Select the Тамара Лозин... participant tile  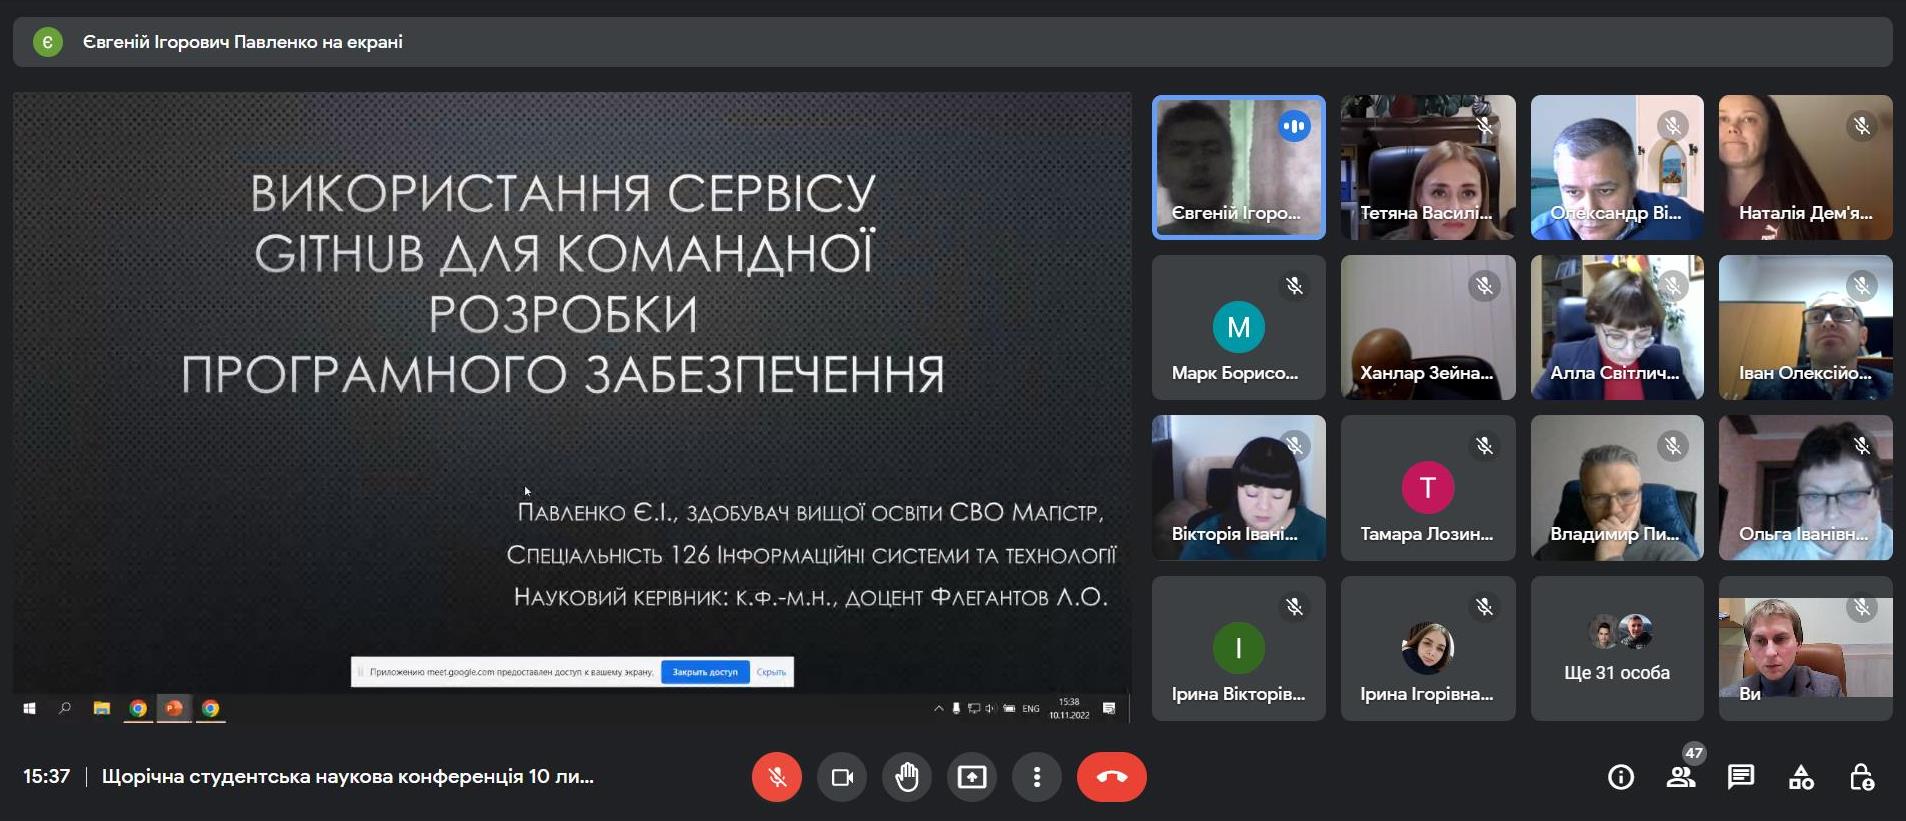click(1428, 488)
